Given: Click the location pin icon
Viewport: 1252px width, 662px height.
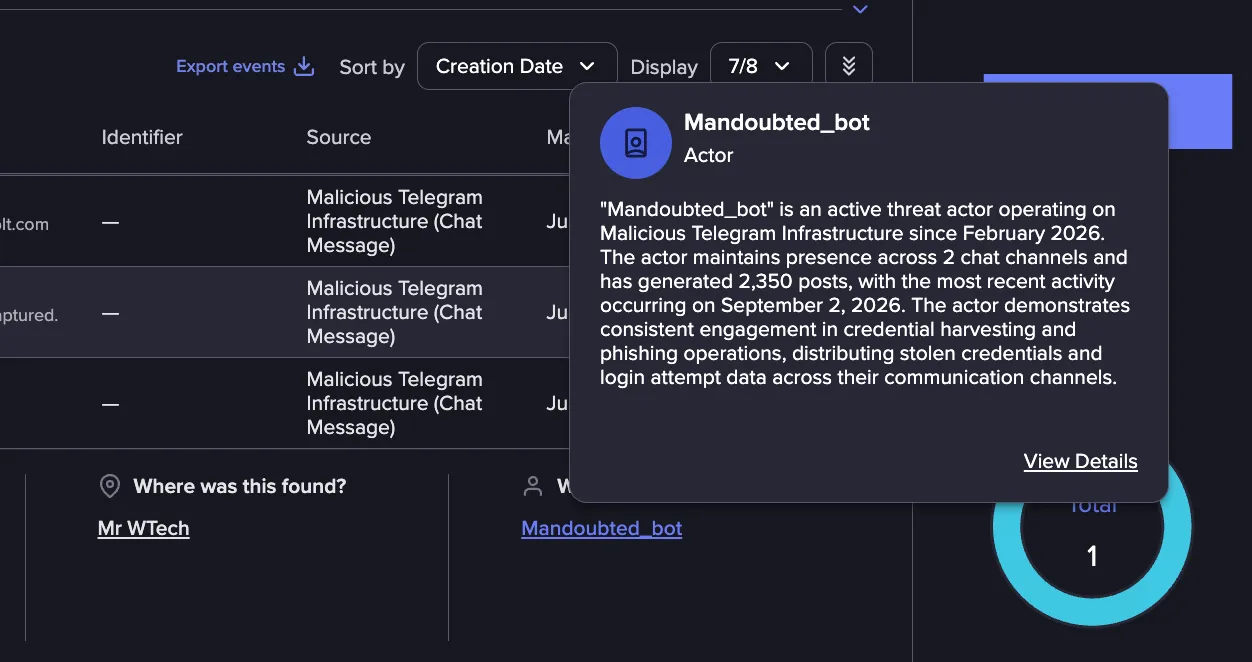Looking at the screenshot, I should point(110,486).
